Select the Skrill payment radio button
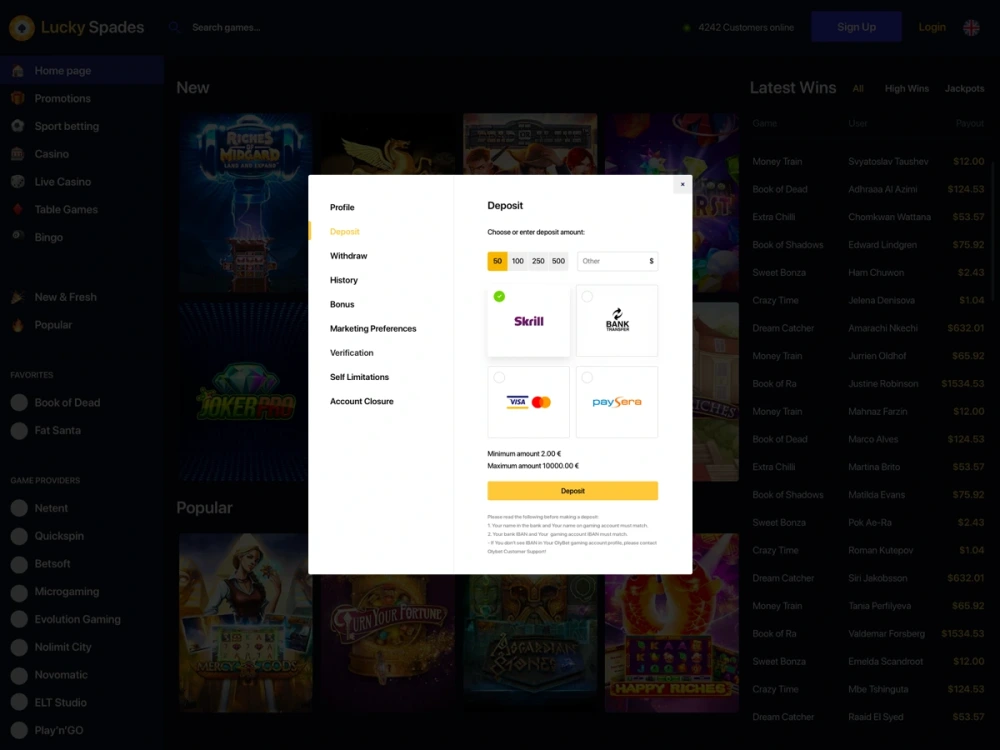Image resolution: width=1000 pixels, height=750 pixels. 499,296
